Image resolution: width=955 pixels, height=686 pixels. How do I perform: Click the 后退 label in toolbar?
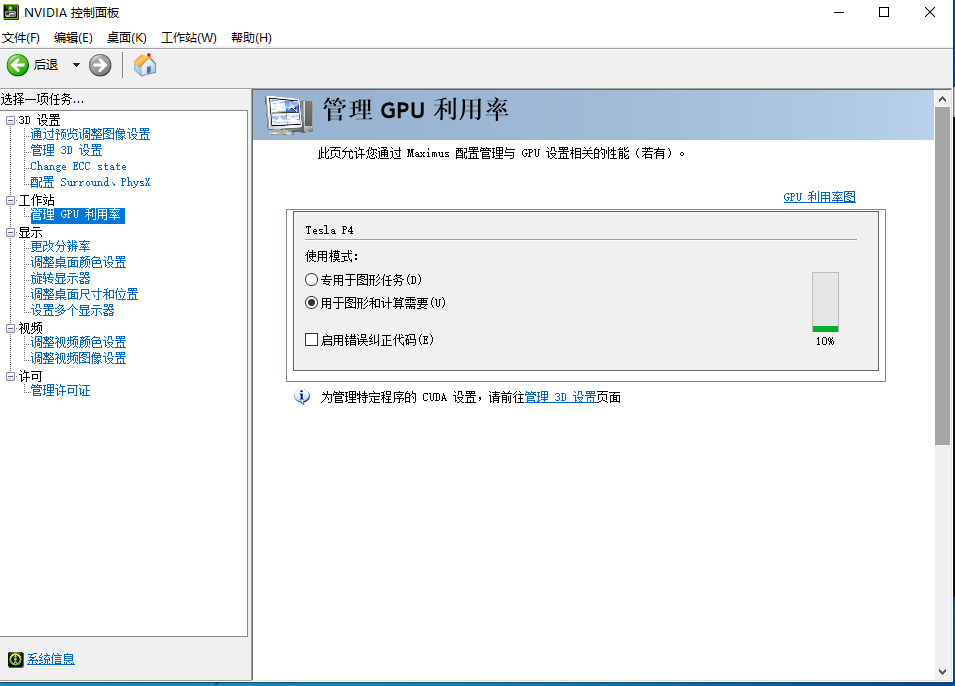coord(46,65)
